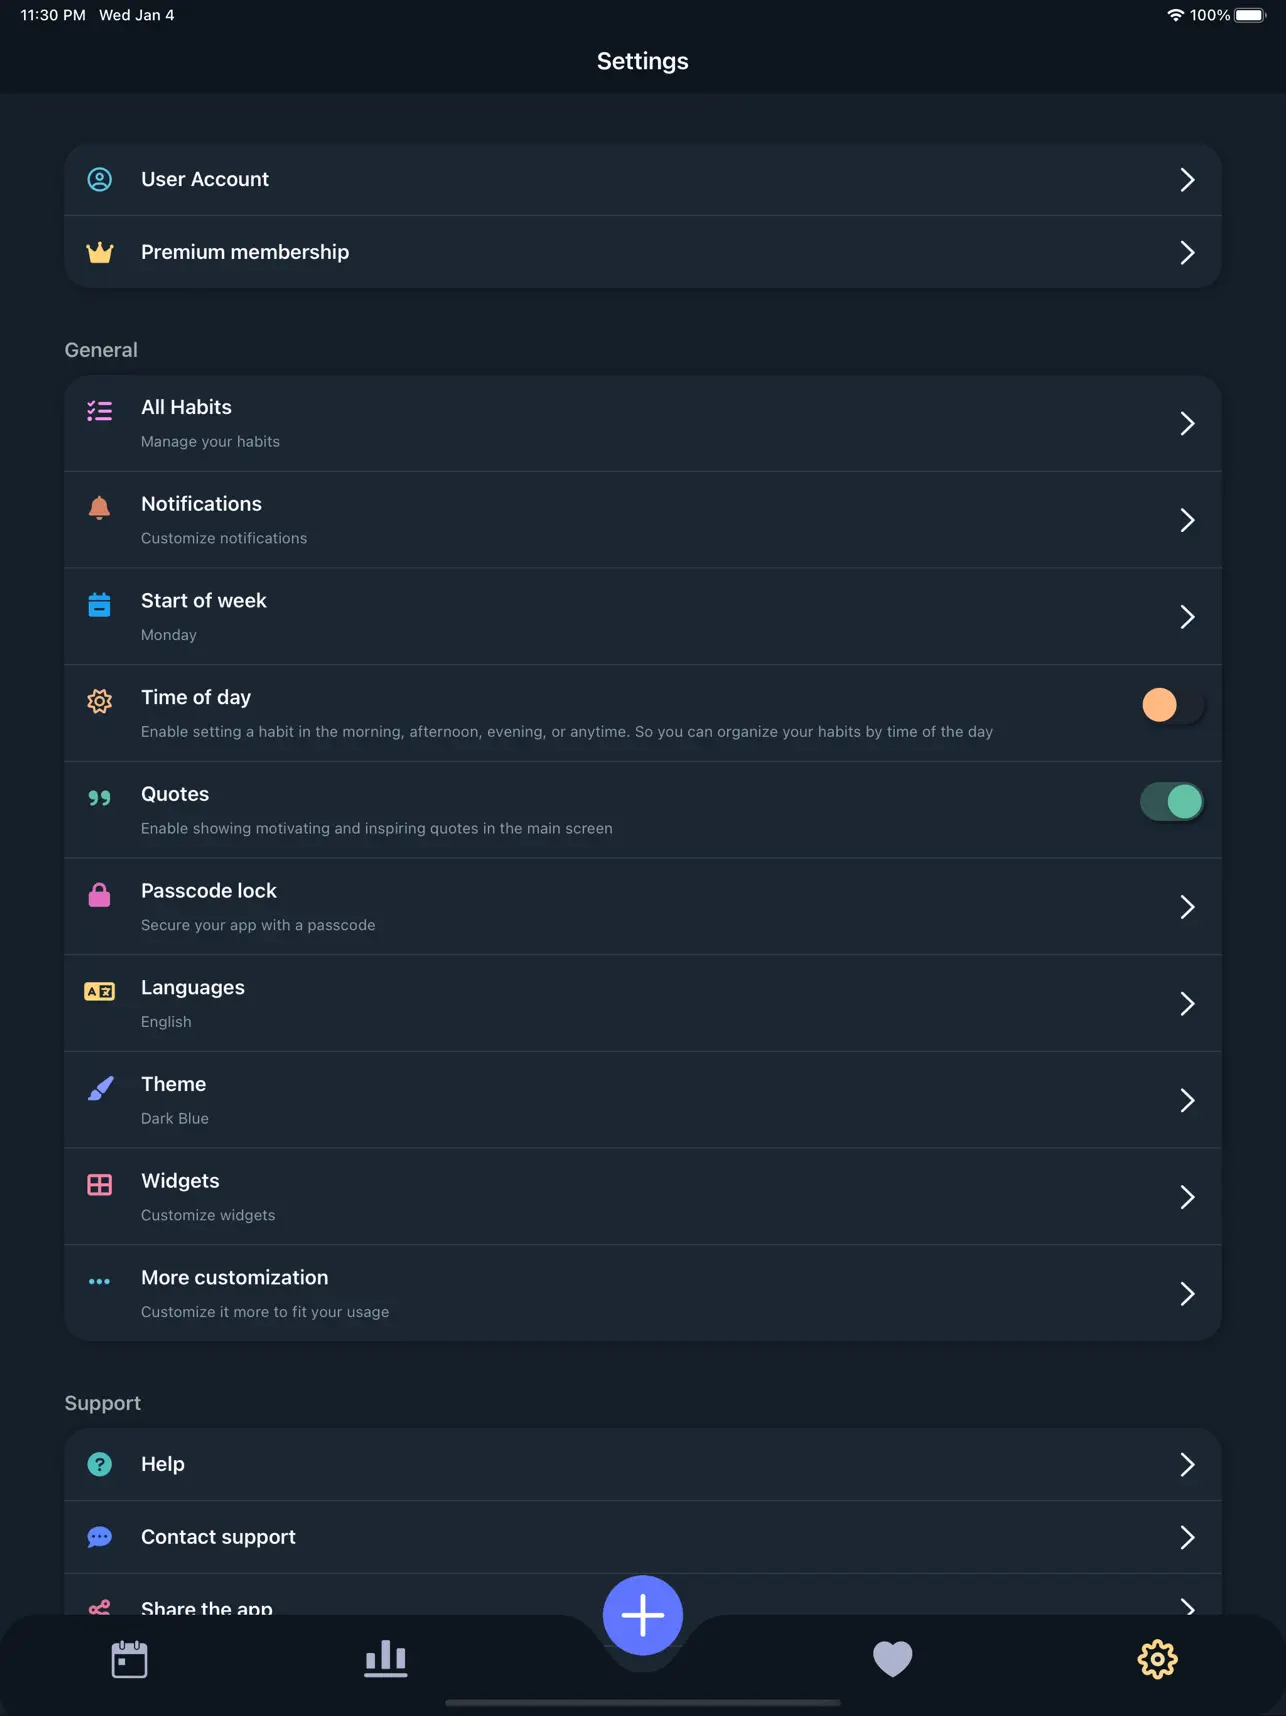Tap the Languages translate icon

point(100,991)
